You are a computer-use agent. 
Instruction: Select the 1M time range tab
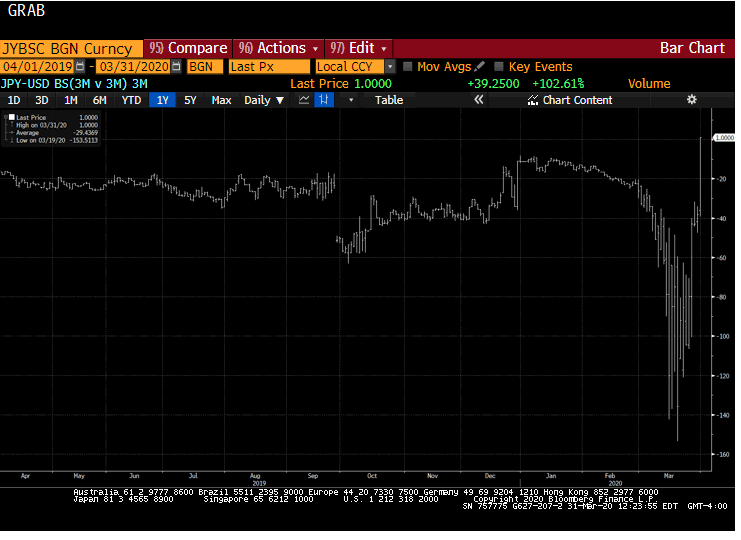[x=70, y=100]
